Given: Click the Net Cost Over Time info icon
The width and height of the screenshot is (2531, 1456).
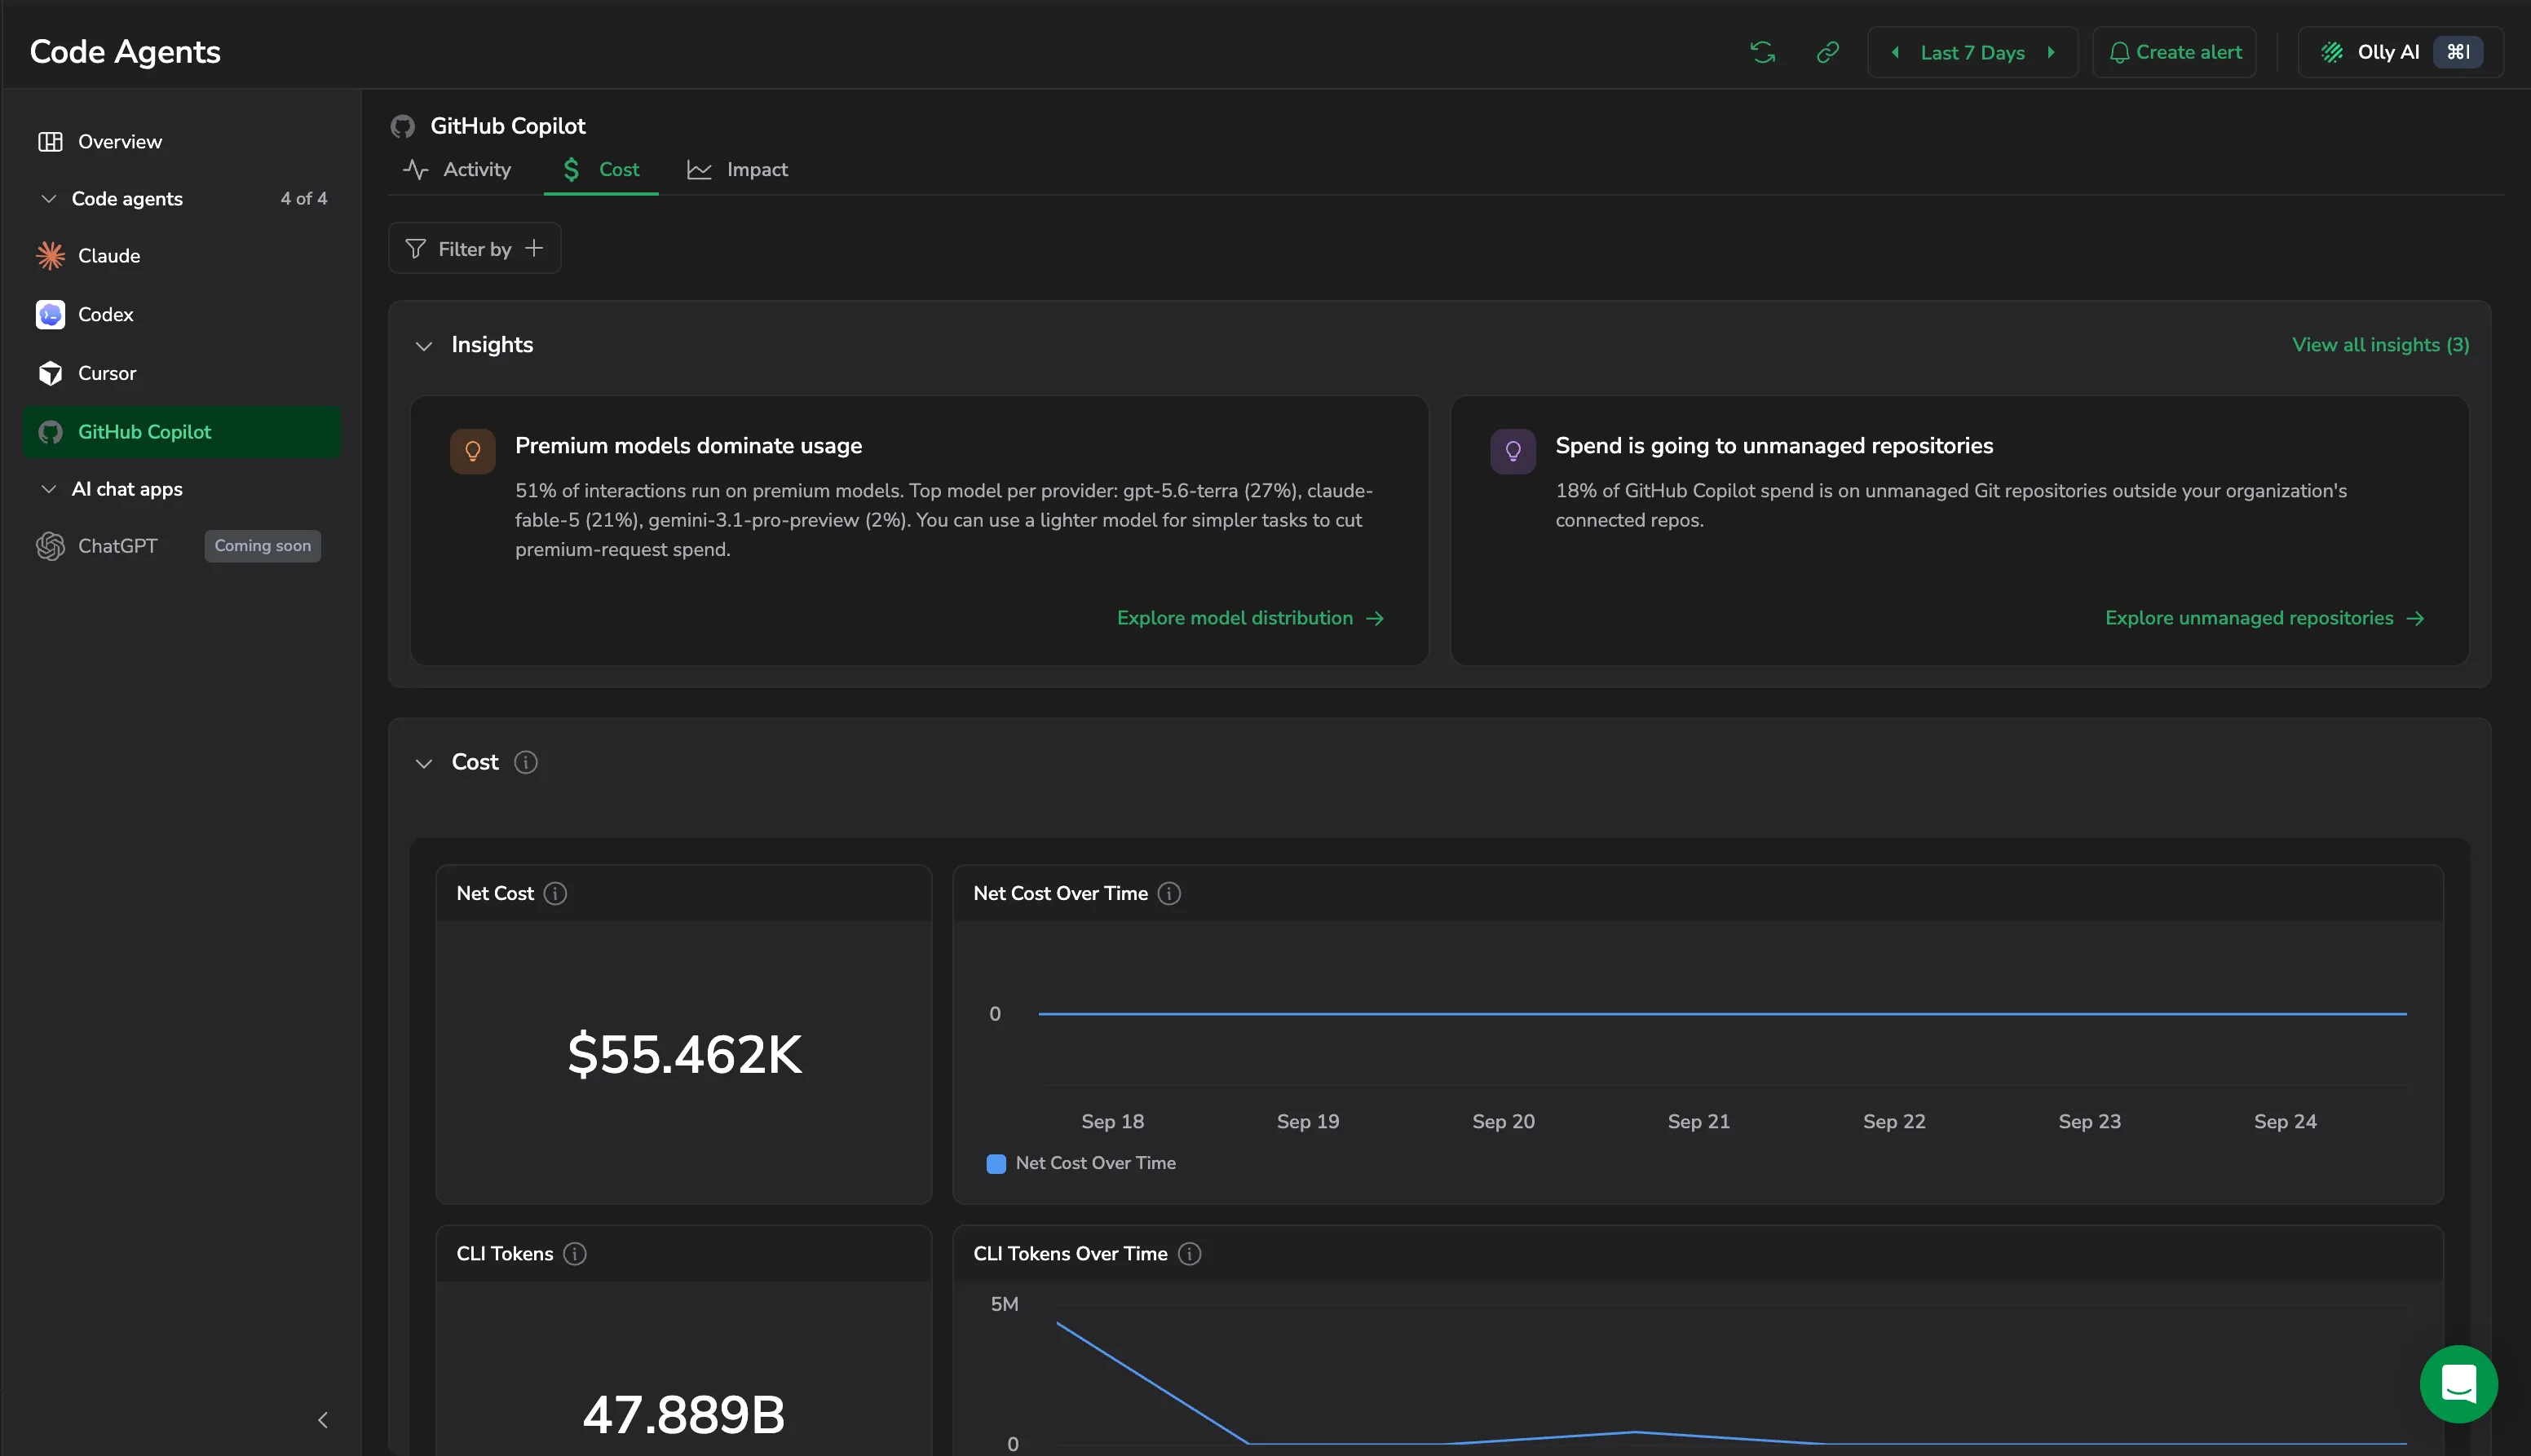Looking at the screenshot, I should (1169, 894).
